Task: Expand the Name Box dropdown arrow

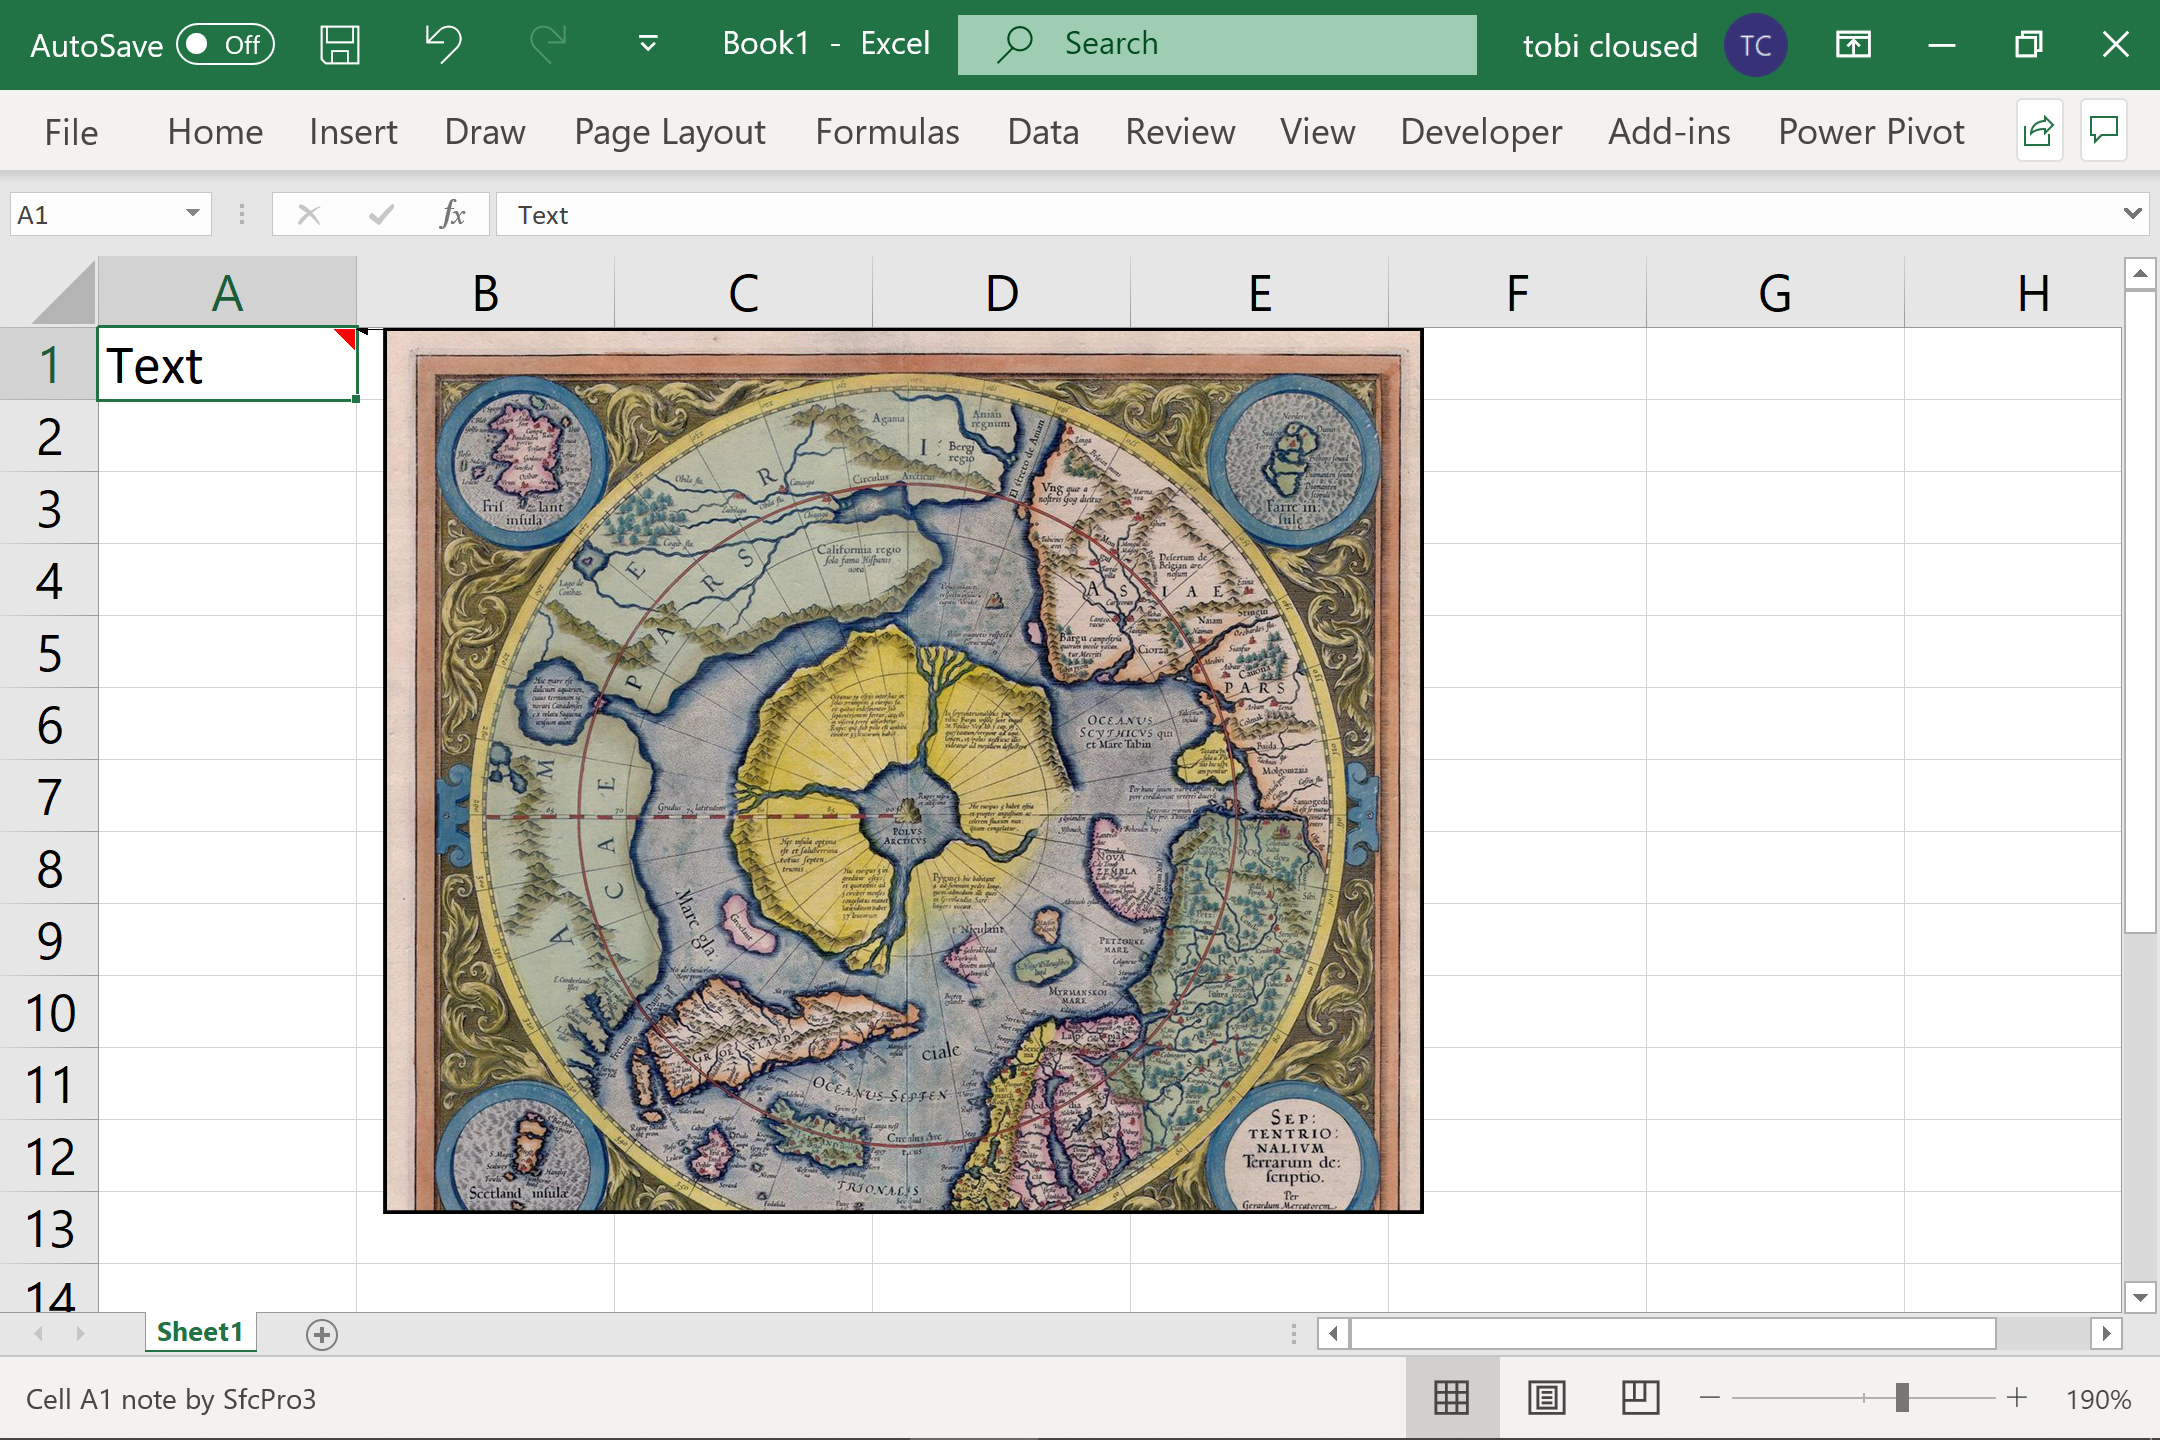Action: pos(192,214)
